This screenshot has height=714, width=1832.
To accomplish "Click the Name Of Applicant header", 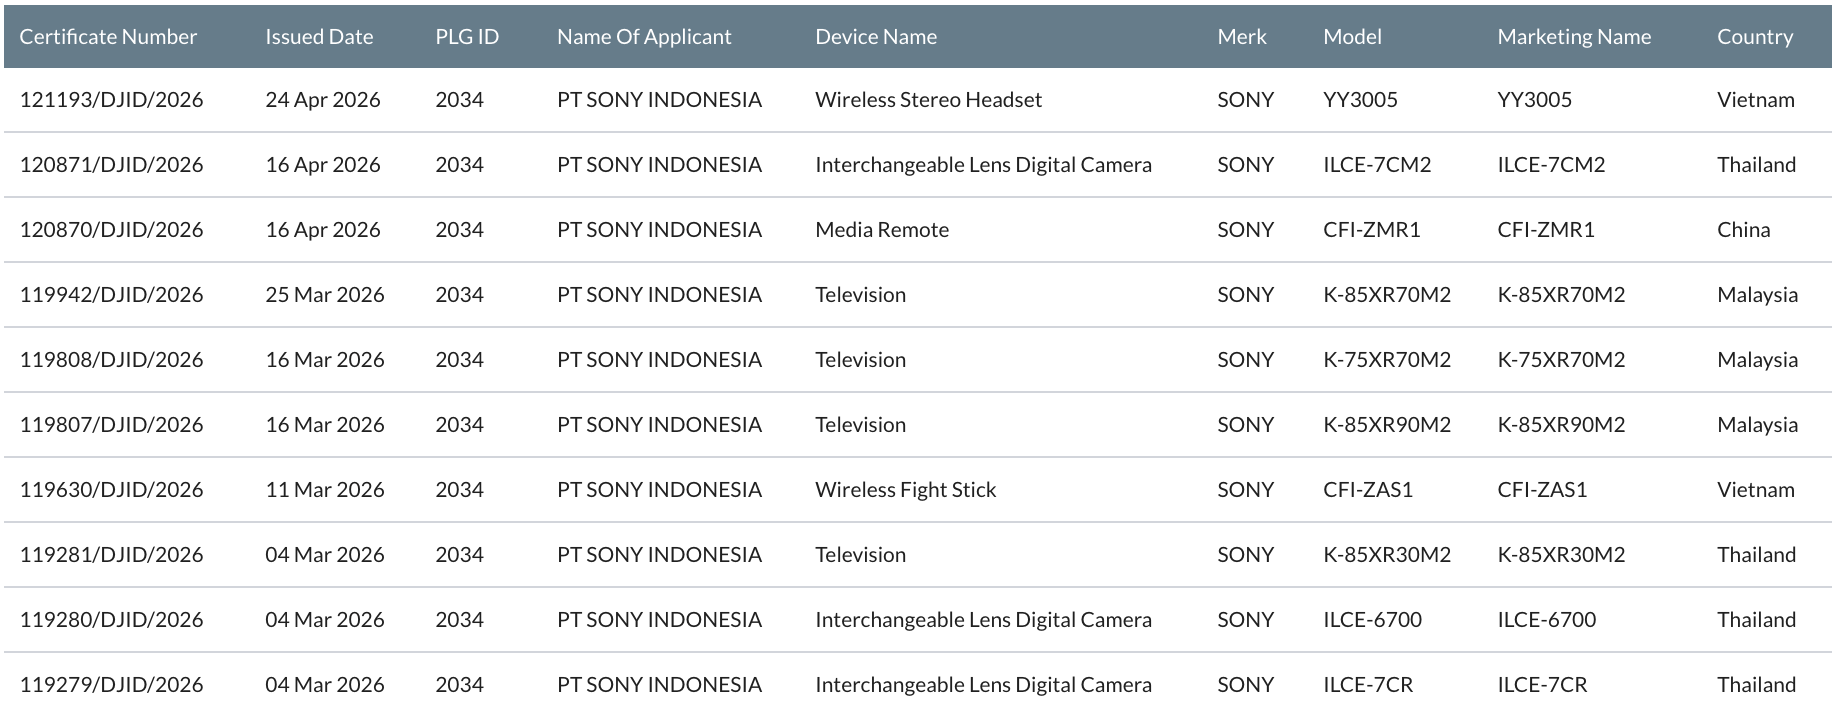I will click(644, 37).
